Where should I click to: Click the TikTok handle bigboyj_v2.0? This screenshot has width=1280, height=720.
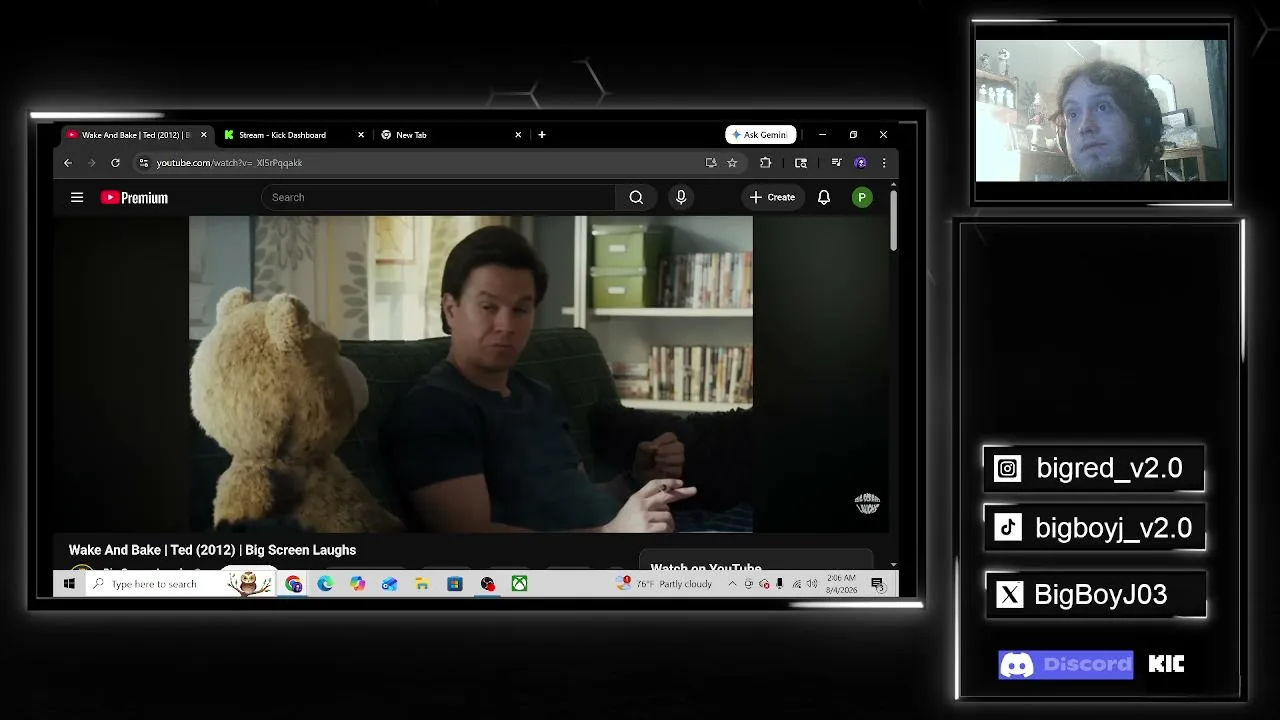[x=1113, y=528]
